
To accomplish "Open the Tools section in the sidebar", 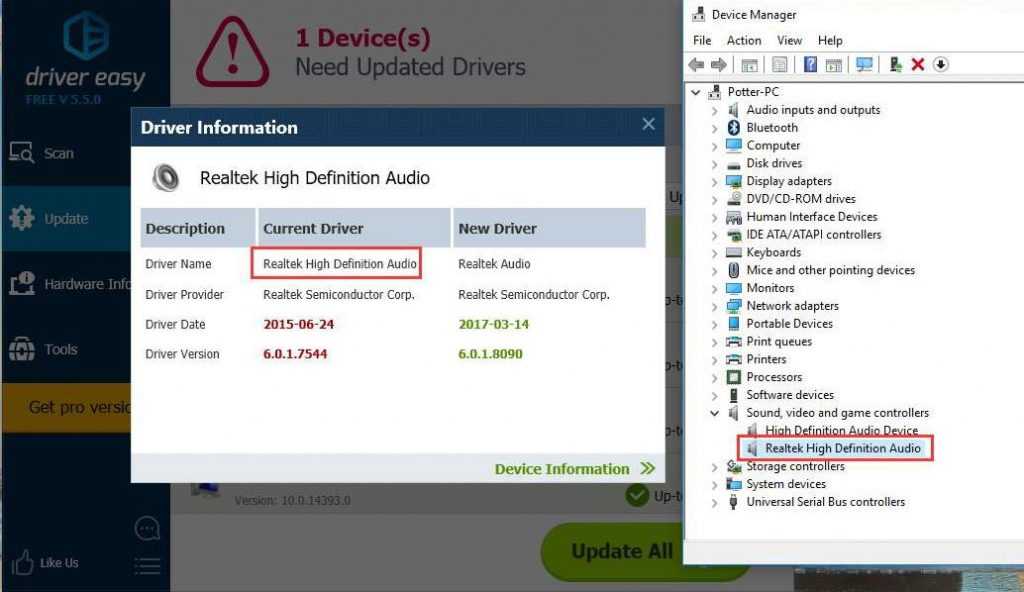I will tap(22, 350).
